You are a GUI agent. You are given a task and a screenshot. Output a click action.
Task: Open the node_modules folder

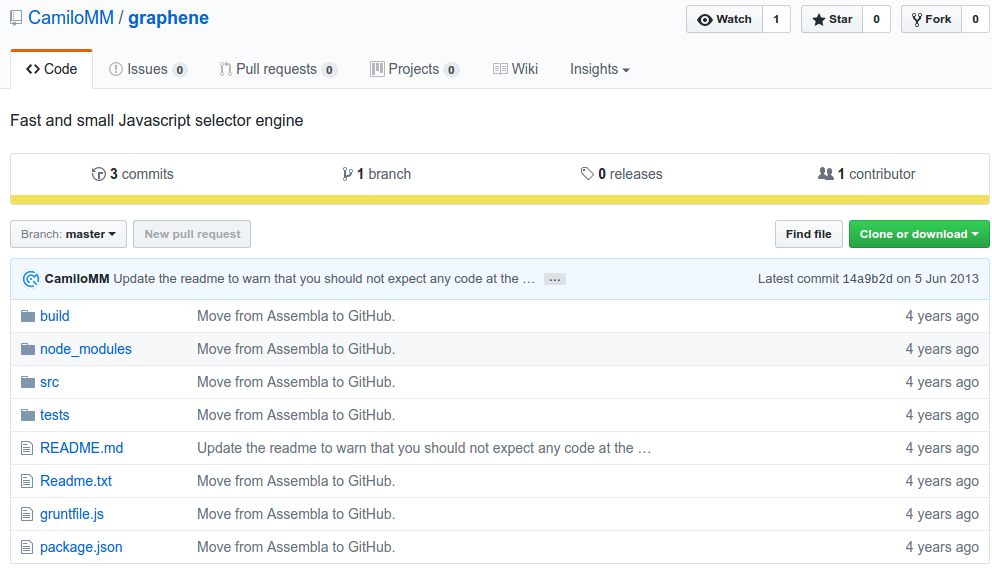click(x=86, y=349)
